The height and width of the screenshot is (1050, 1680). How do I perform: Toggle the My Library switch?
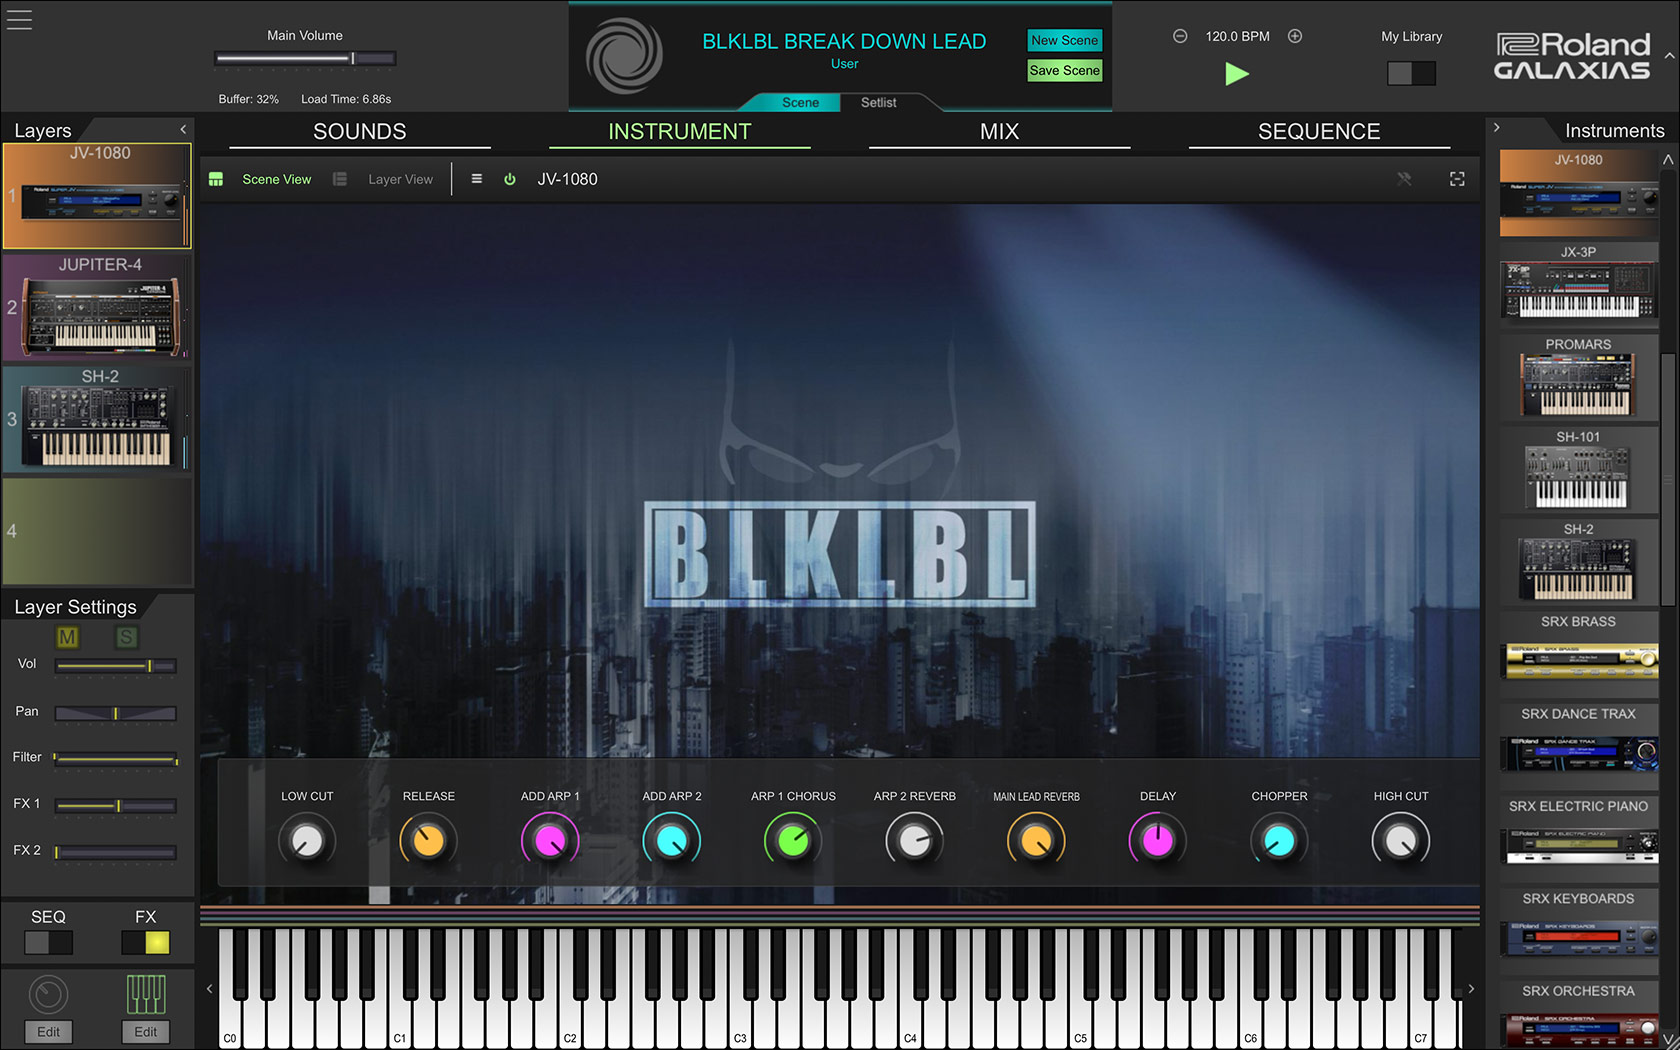pos(1411,73)
